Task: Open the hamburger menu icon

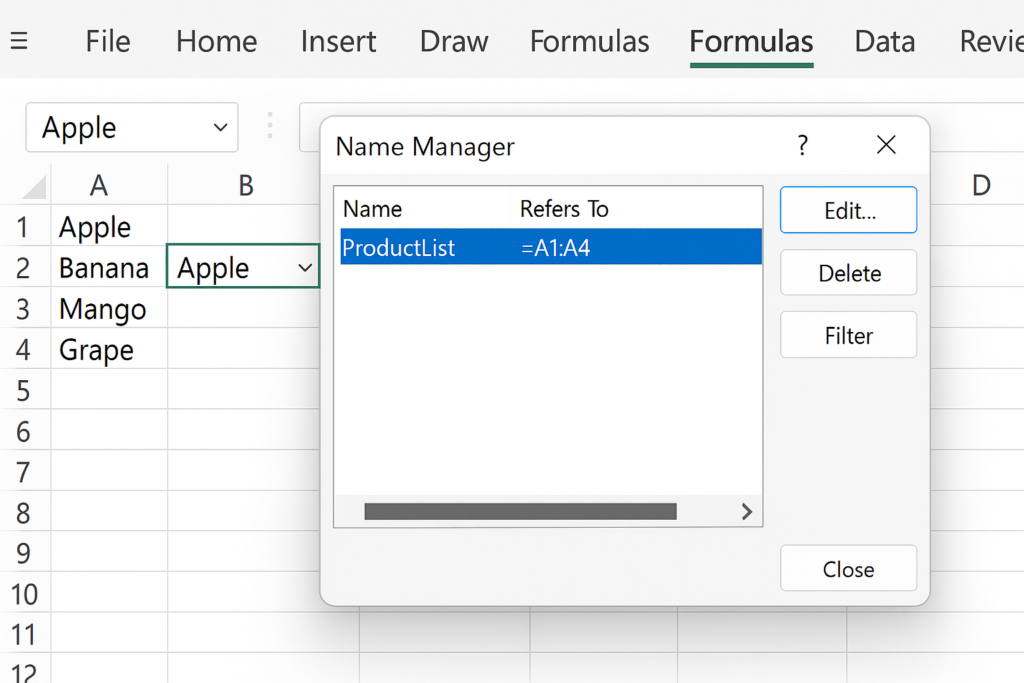Action: pyautogui.click(x=18, y=41)
